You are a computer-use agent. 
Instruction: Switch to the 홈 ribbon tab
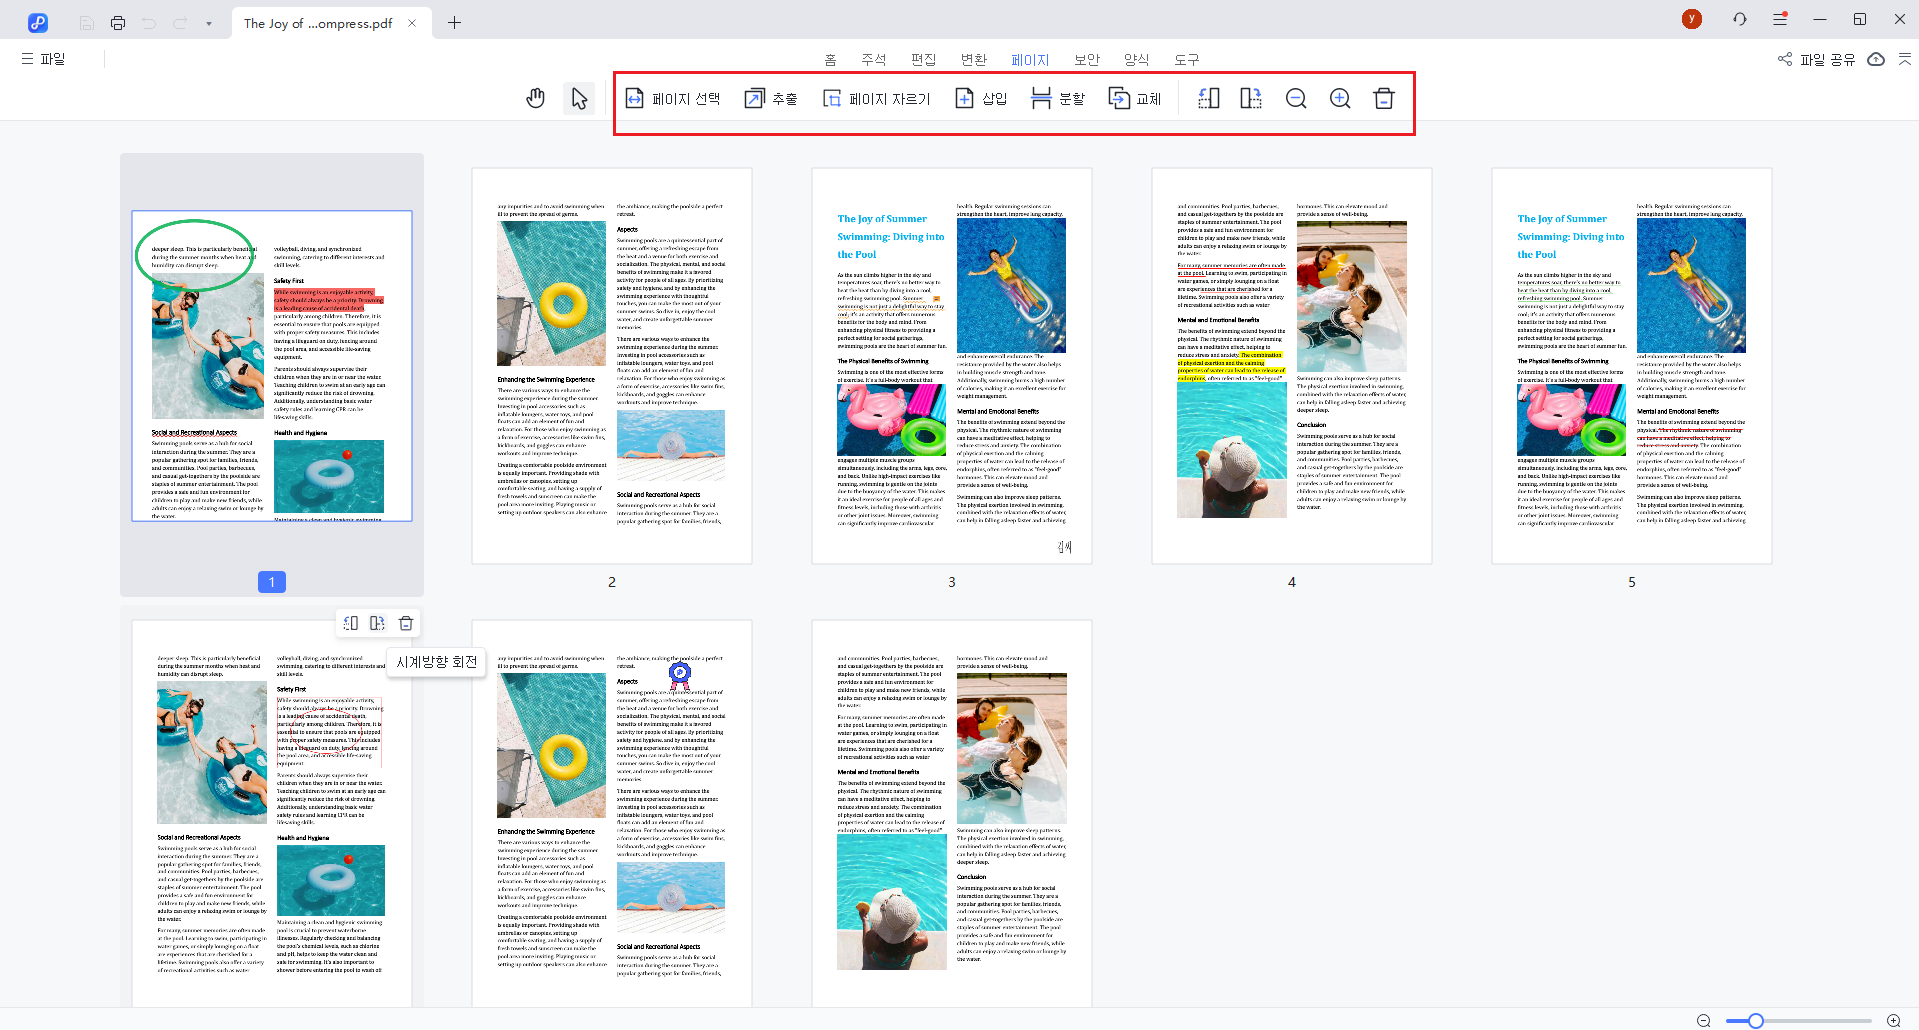coord(829,59)
